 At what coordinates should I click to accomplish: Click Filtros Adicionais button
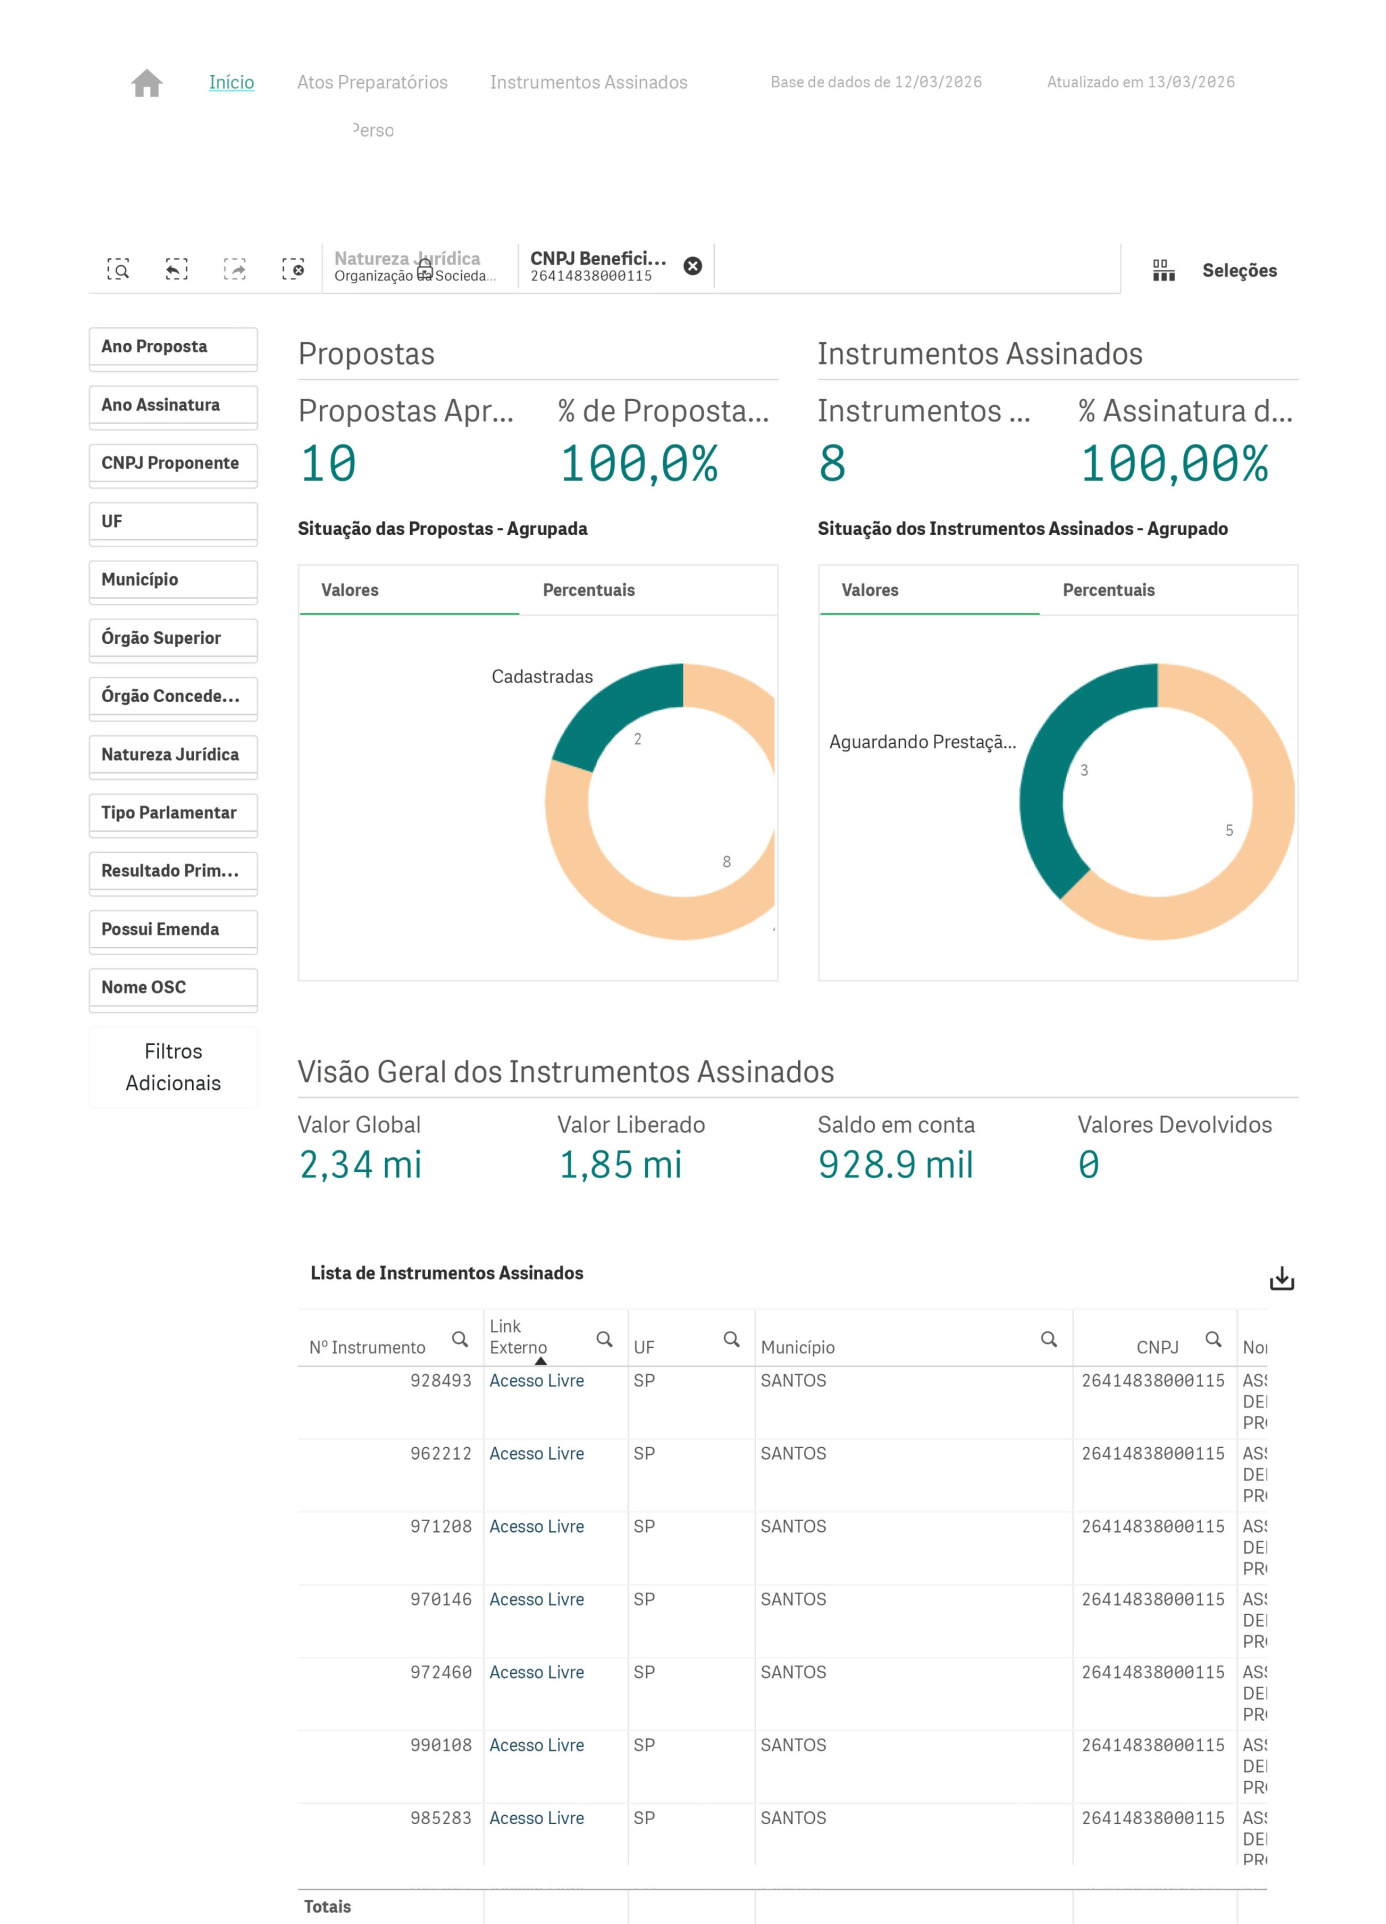point(173,1067)
